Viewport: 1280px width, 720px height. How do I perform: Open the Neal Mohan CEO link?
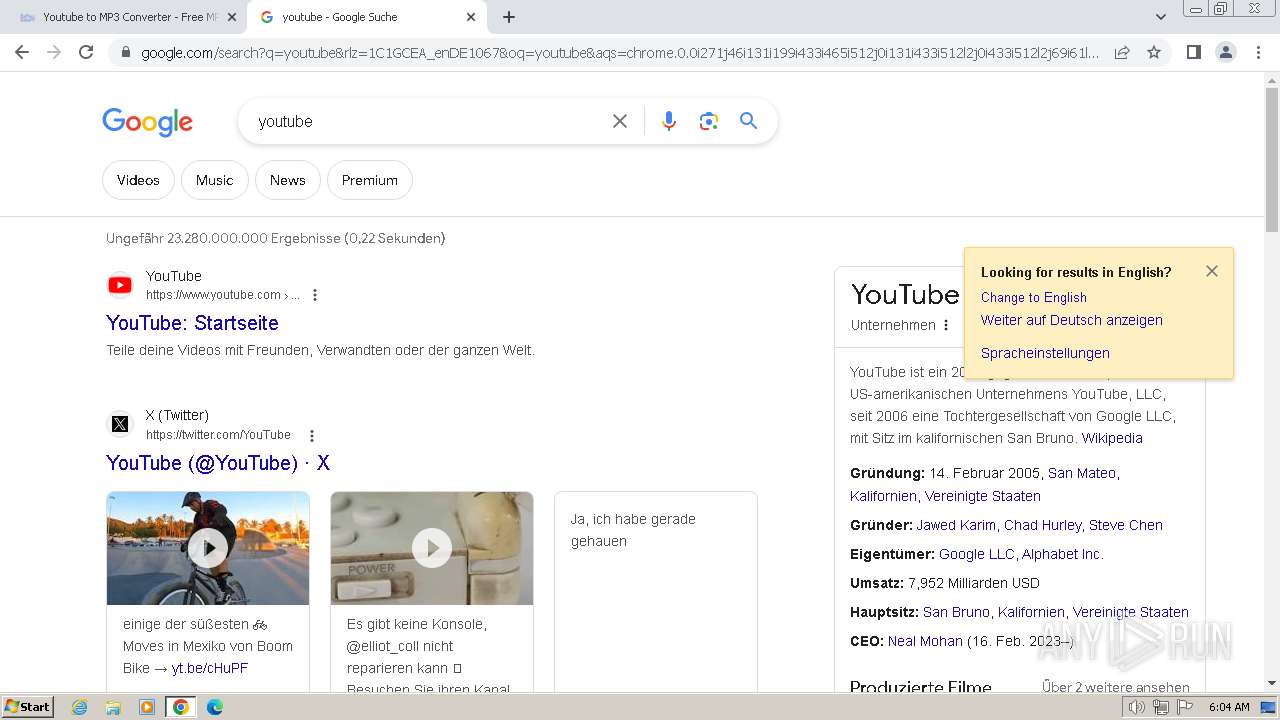coord(925,641)
